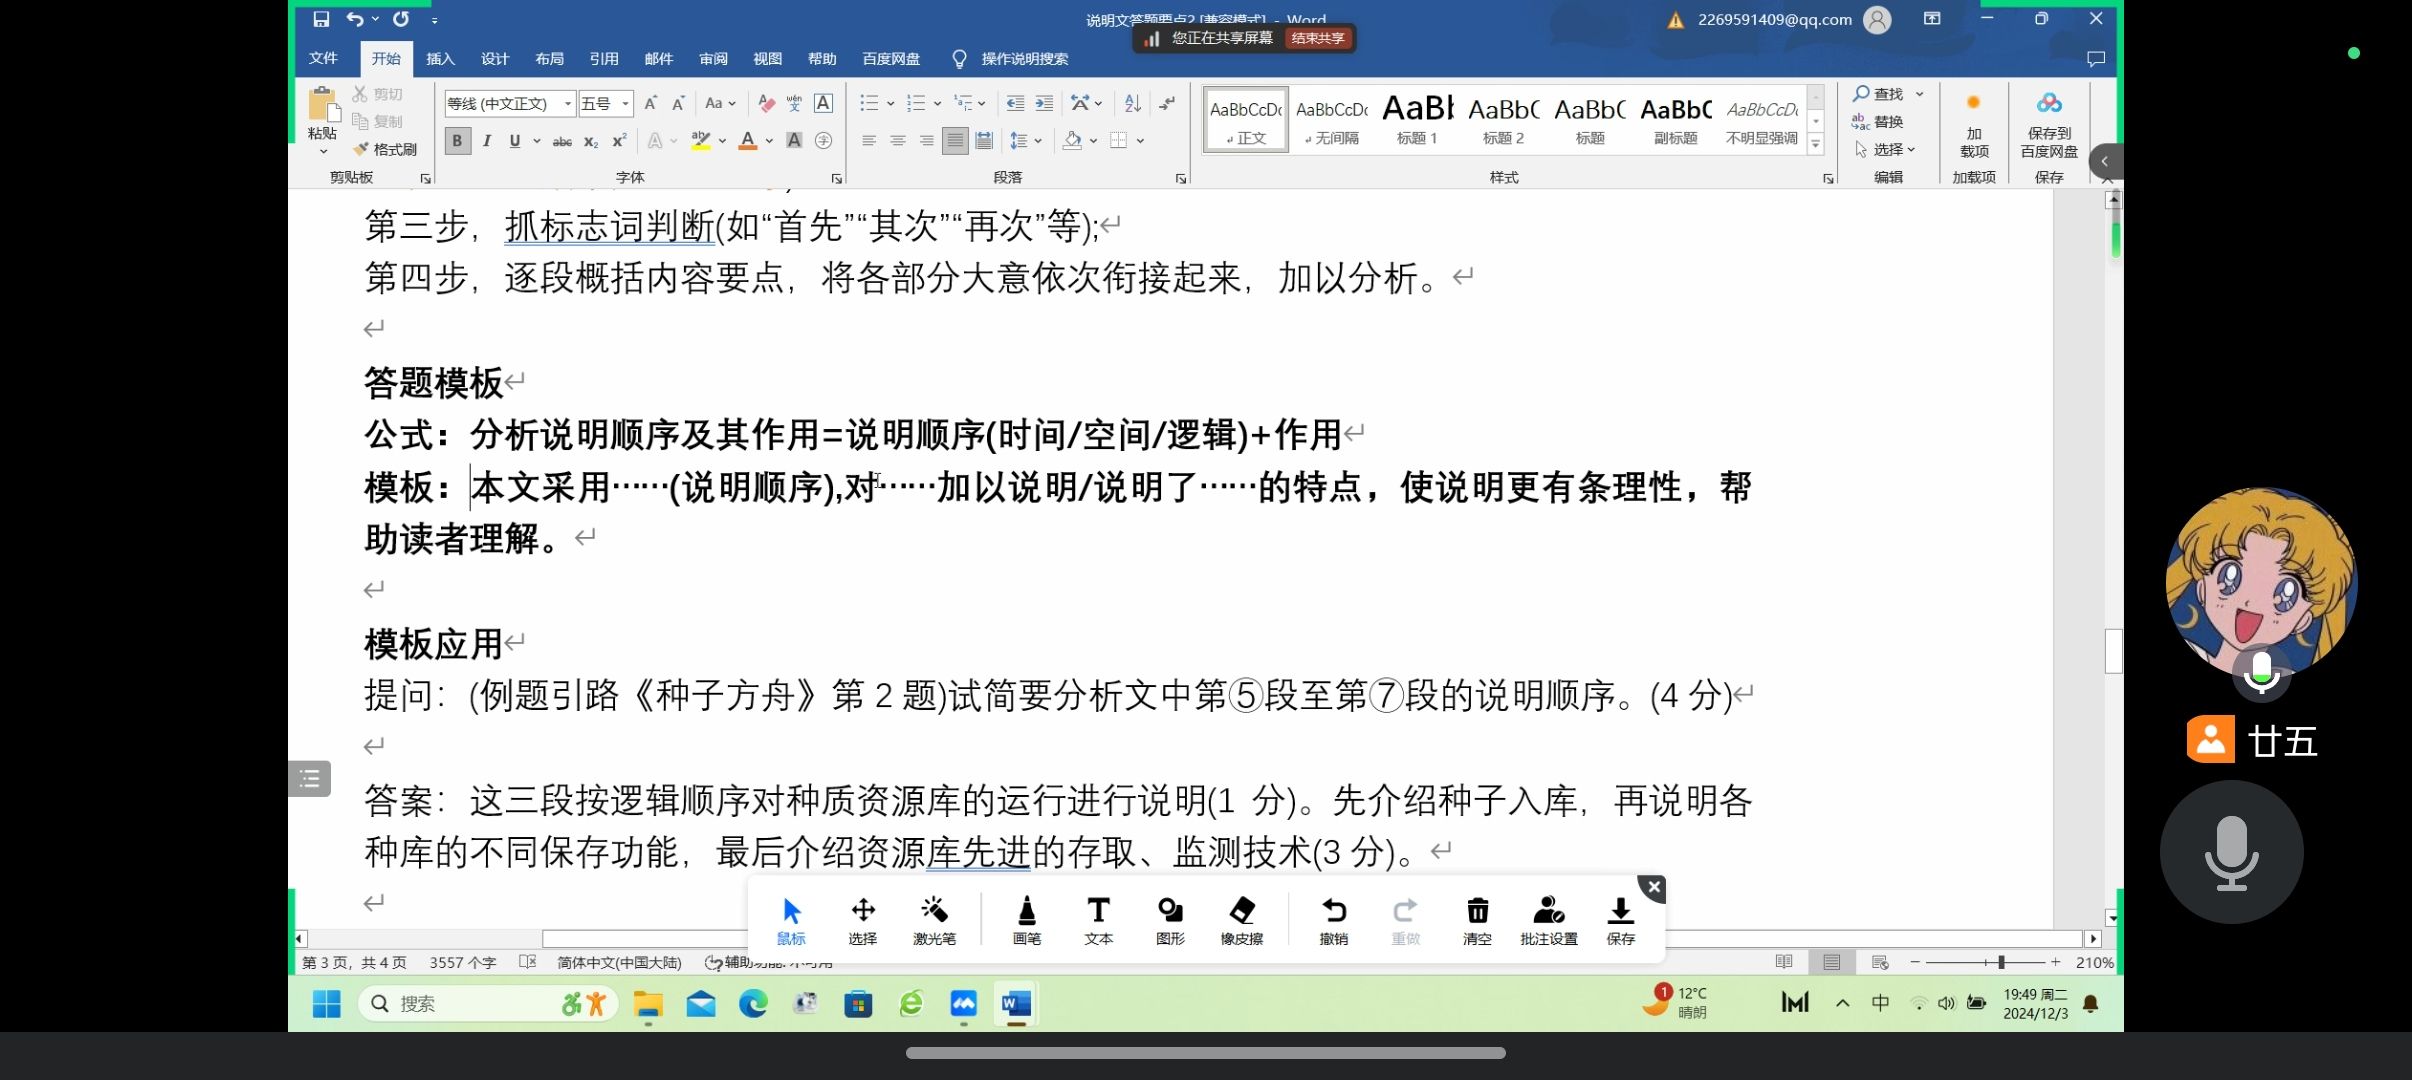The height and width of the screenshot is (1080, 2412).
Task: Click the undo 撤销 annotation button
Action: tap(1333, 918)
